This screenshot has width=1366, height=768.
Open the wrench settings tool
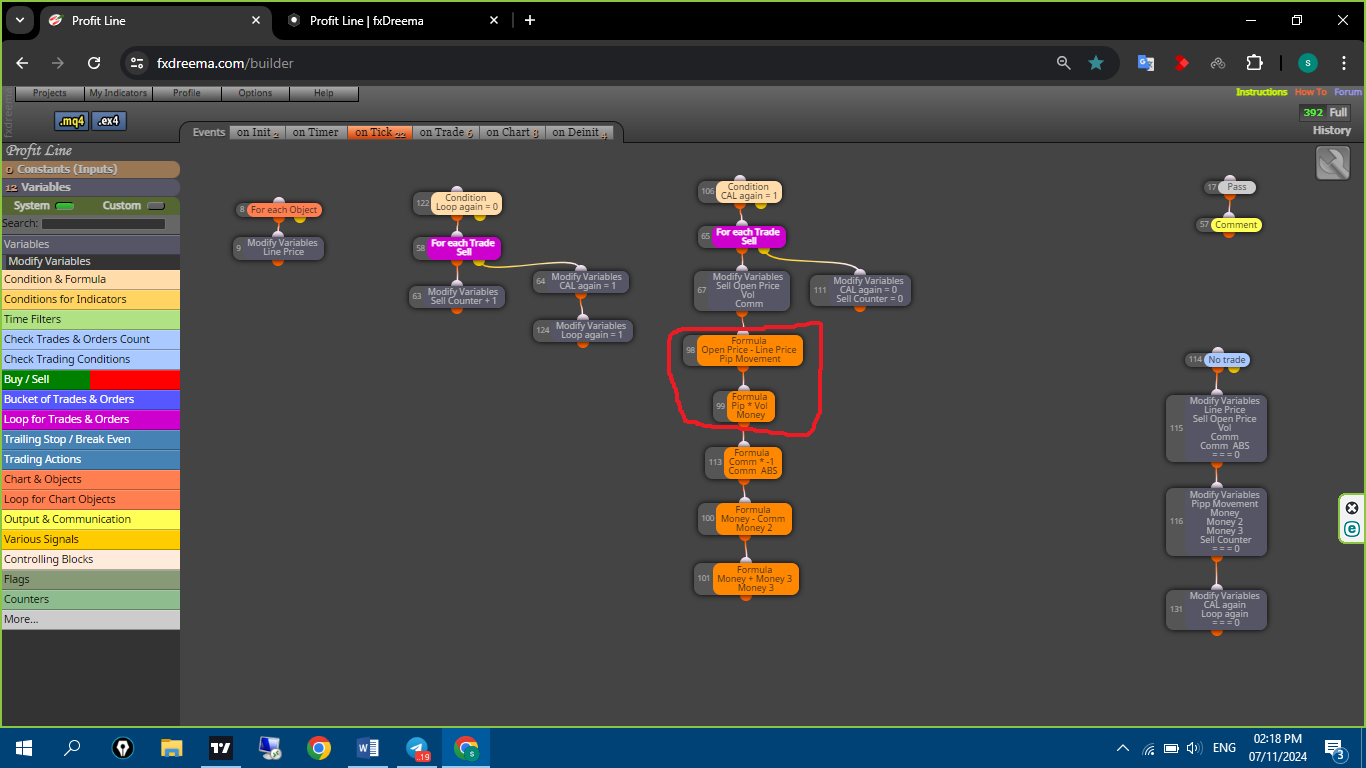[x=1333, y=163]
